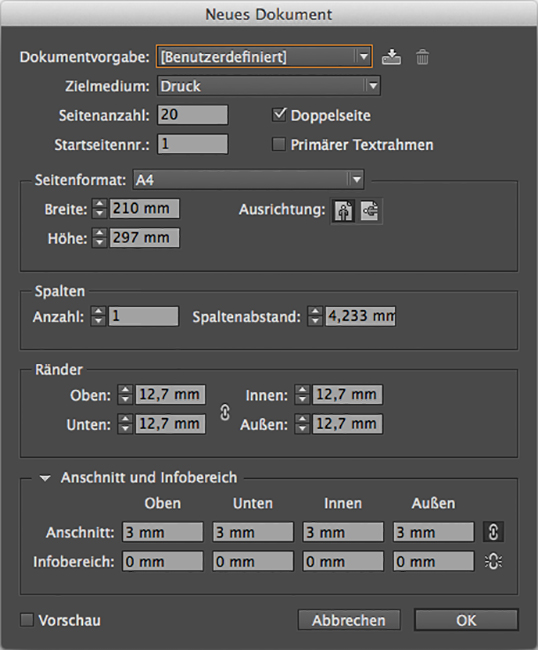The height and width of the screenshot is (650, 538).
Task: Disable the Doppelseite checkbox
Action: (x=279, y=115)
